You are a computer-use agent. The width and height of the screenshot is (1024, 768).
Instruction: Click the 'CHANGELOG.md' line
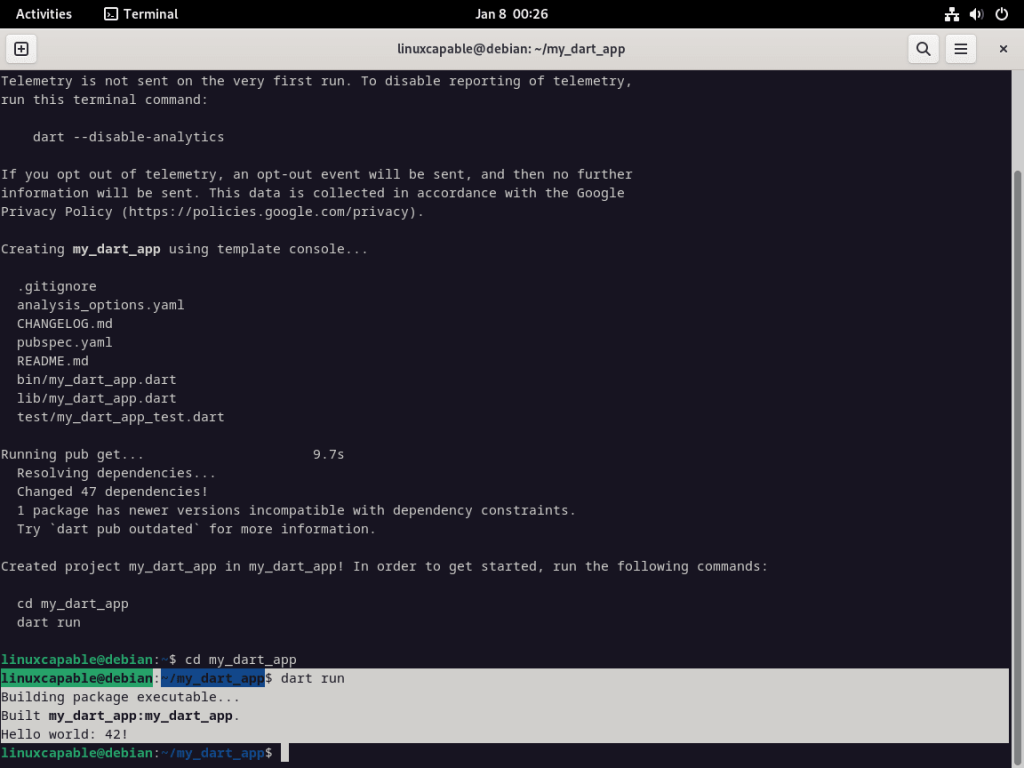pos(65,323)
